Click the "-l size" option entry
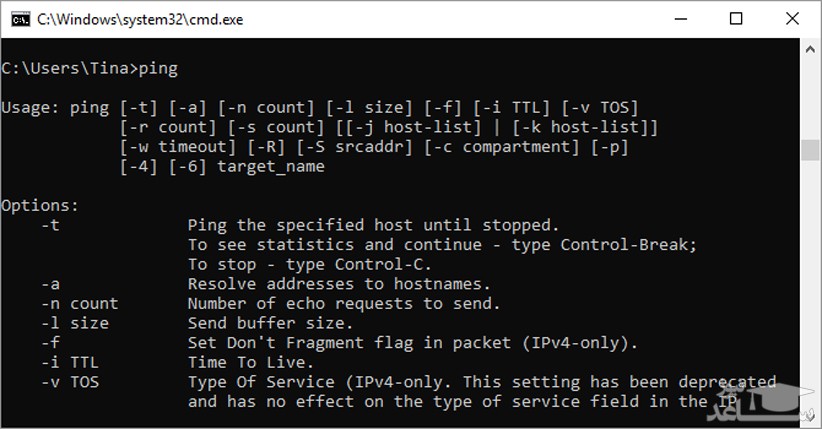The height and width of the screenshot is (429, 822). [75, 323]
